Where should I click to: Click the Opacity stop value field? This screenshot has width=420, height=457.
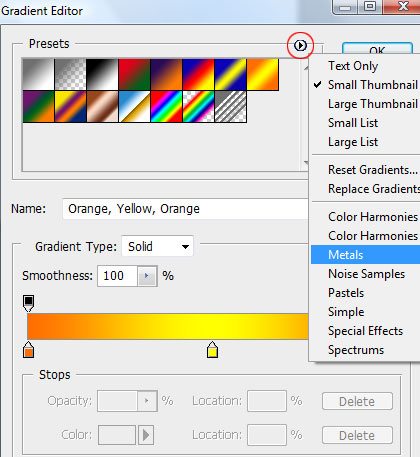[117, 401]
